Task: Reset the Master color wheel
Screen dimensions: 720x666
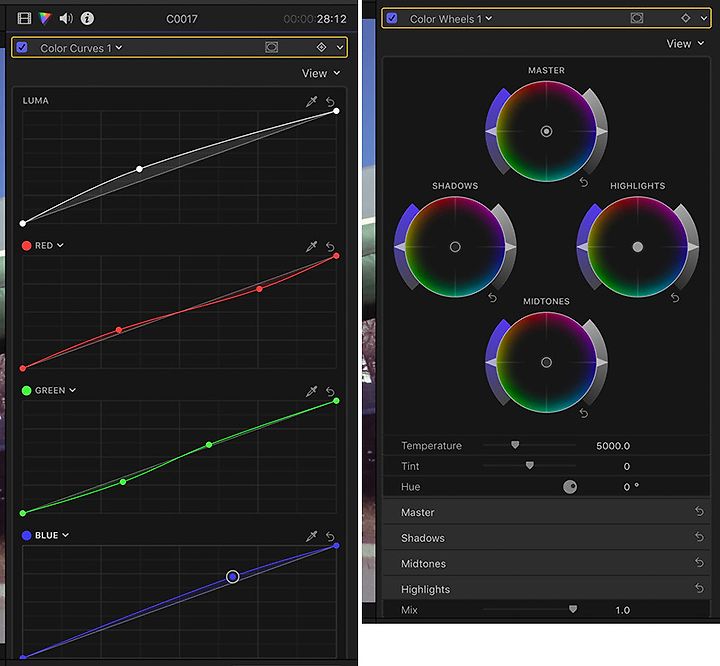Action: pos(584,182)
